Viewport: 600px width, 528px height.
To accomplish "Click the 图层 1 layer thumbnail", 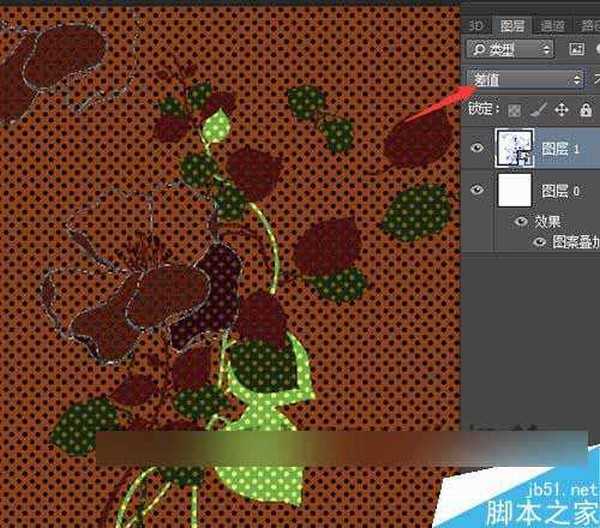I will pos(515,148).
